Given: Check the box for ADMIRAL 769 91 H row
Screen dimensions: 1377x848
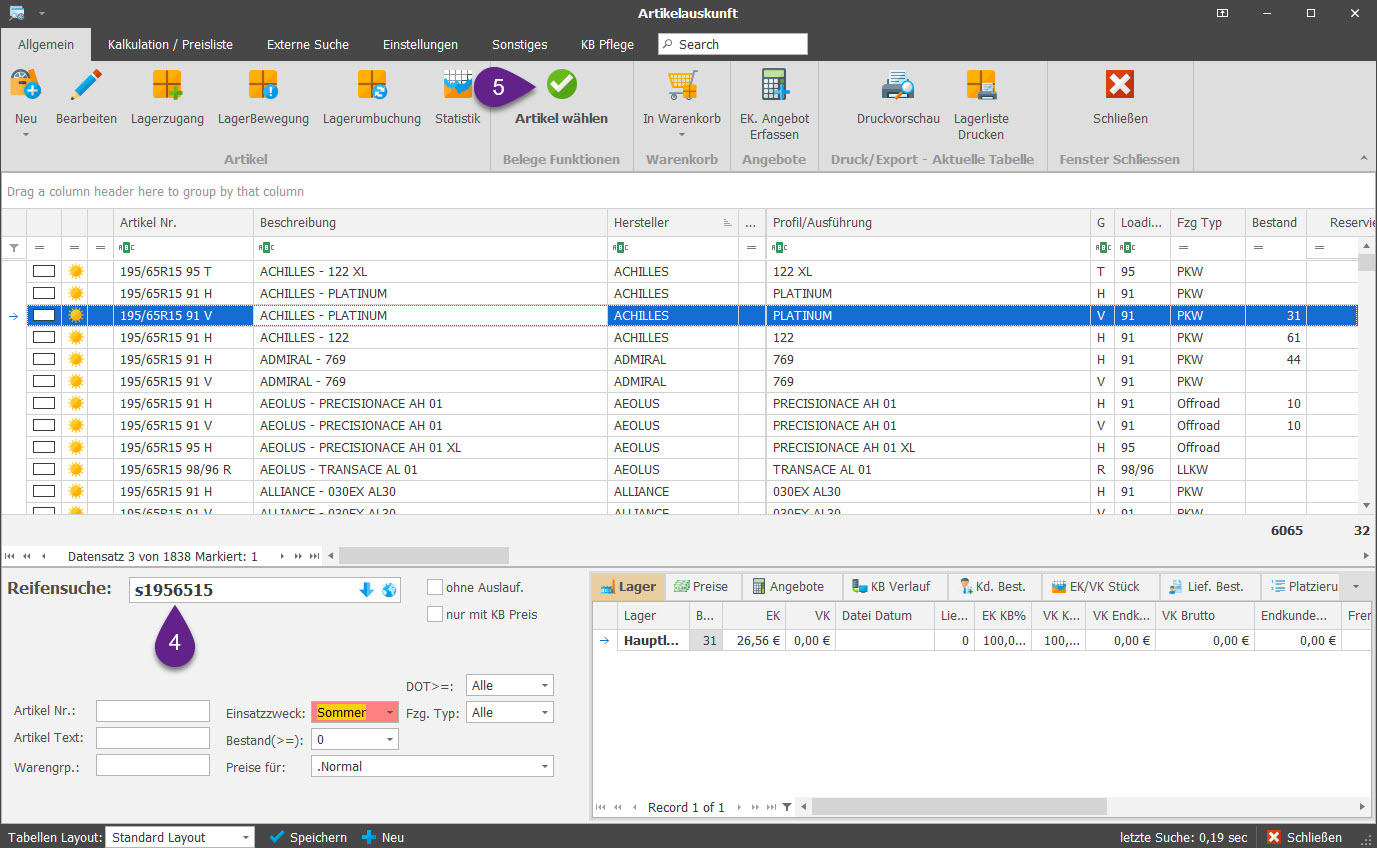Looking at the screenshot, I should [x=44, y=359].
